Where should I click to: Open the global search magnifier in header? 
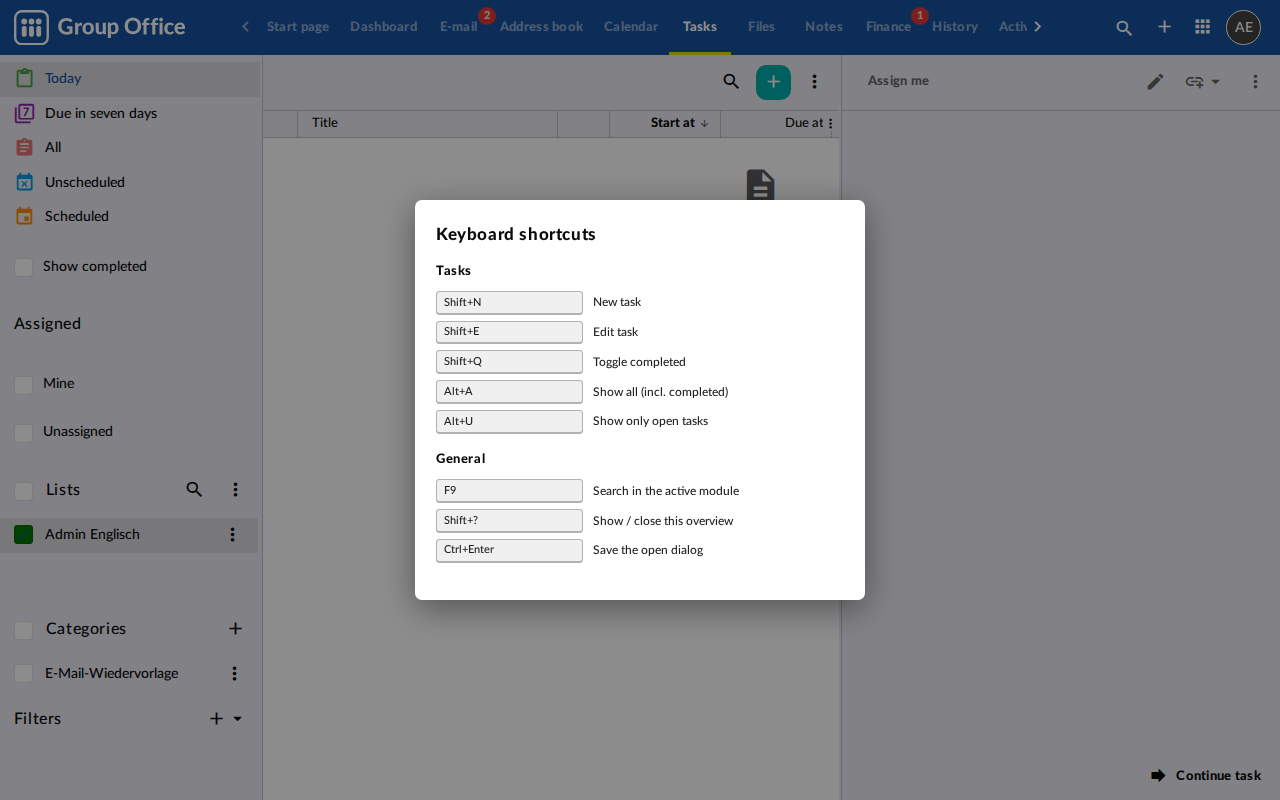1124,27
